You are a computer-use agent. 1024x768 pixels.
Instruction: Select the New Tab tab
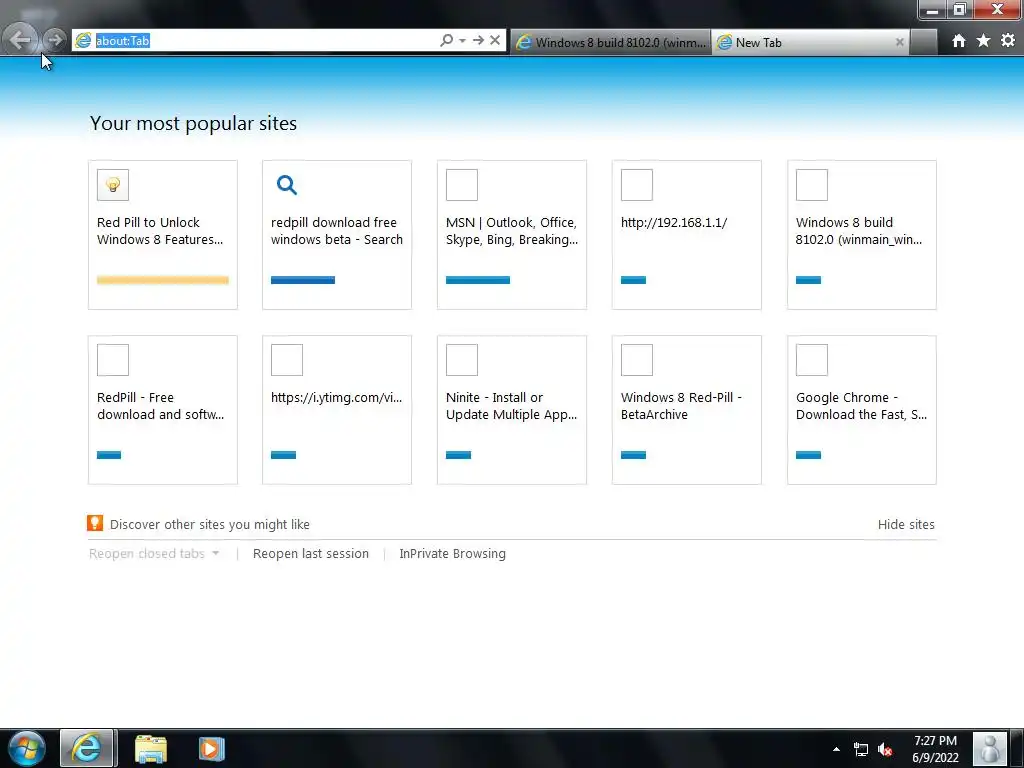(x=810, y=42)
